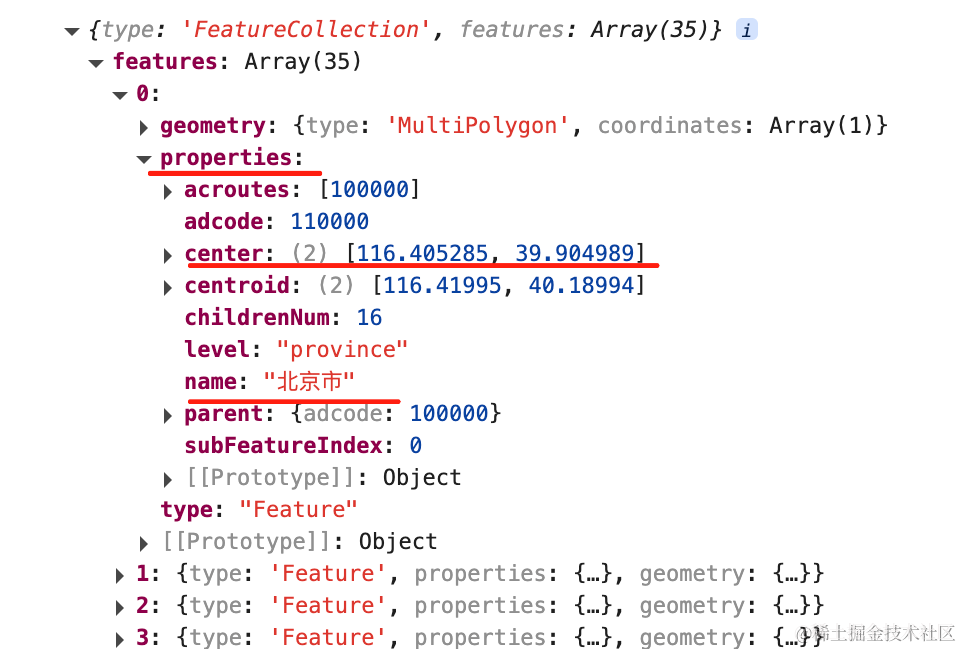Select the adcode value 110000

coord(329,221)
